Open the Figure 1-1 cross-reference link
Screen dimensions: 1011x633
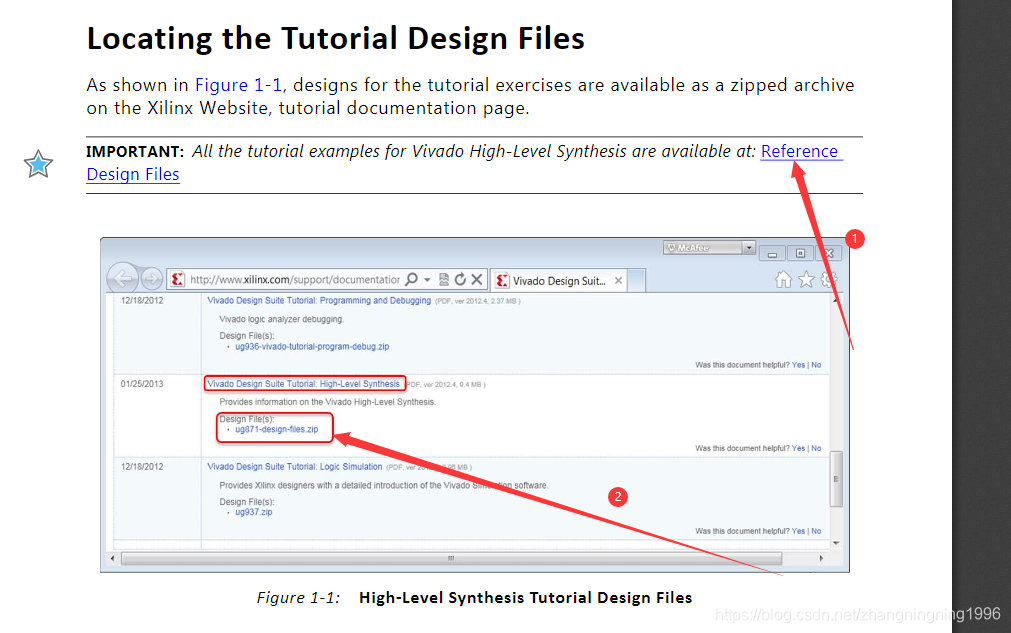pyautogui.click(x=239, y=85)
